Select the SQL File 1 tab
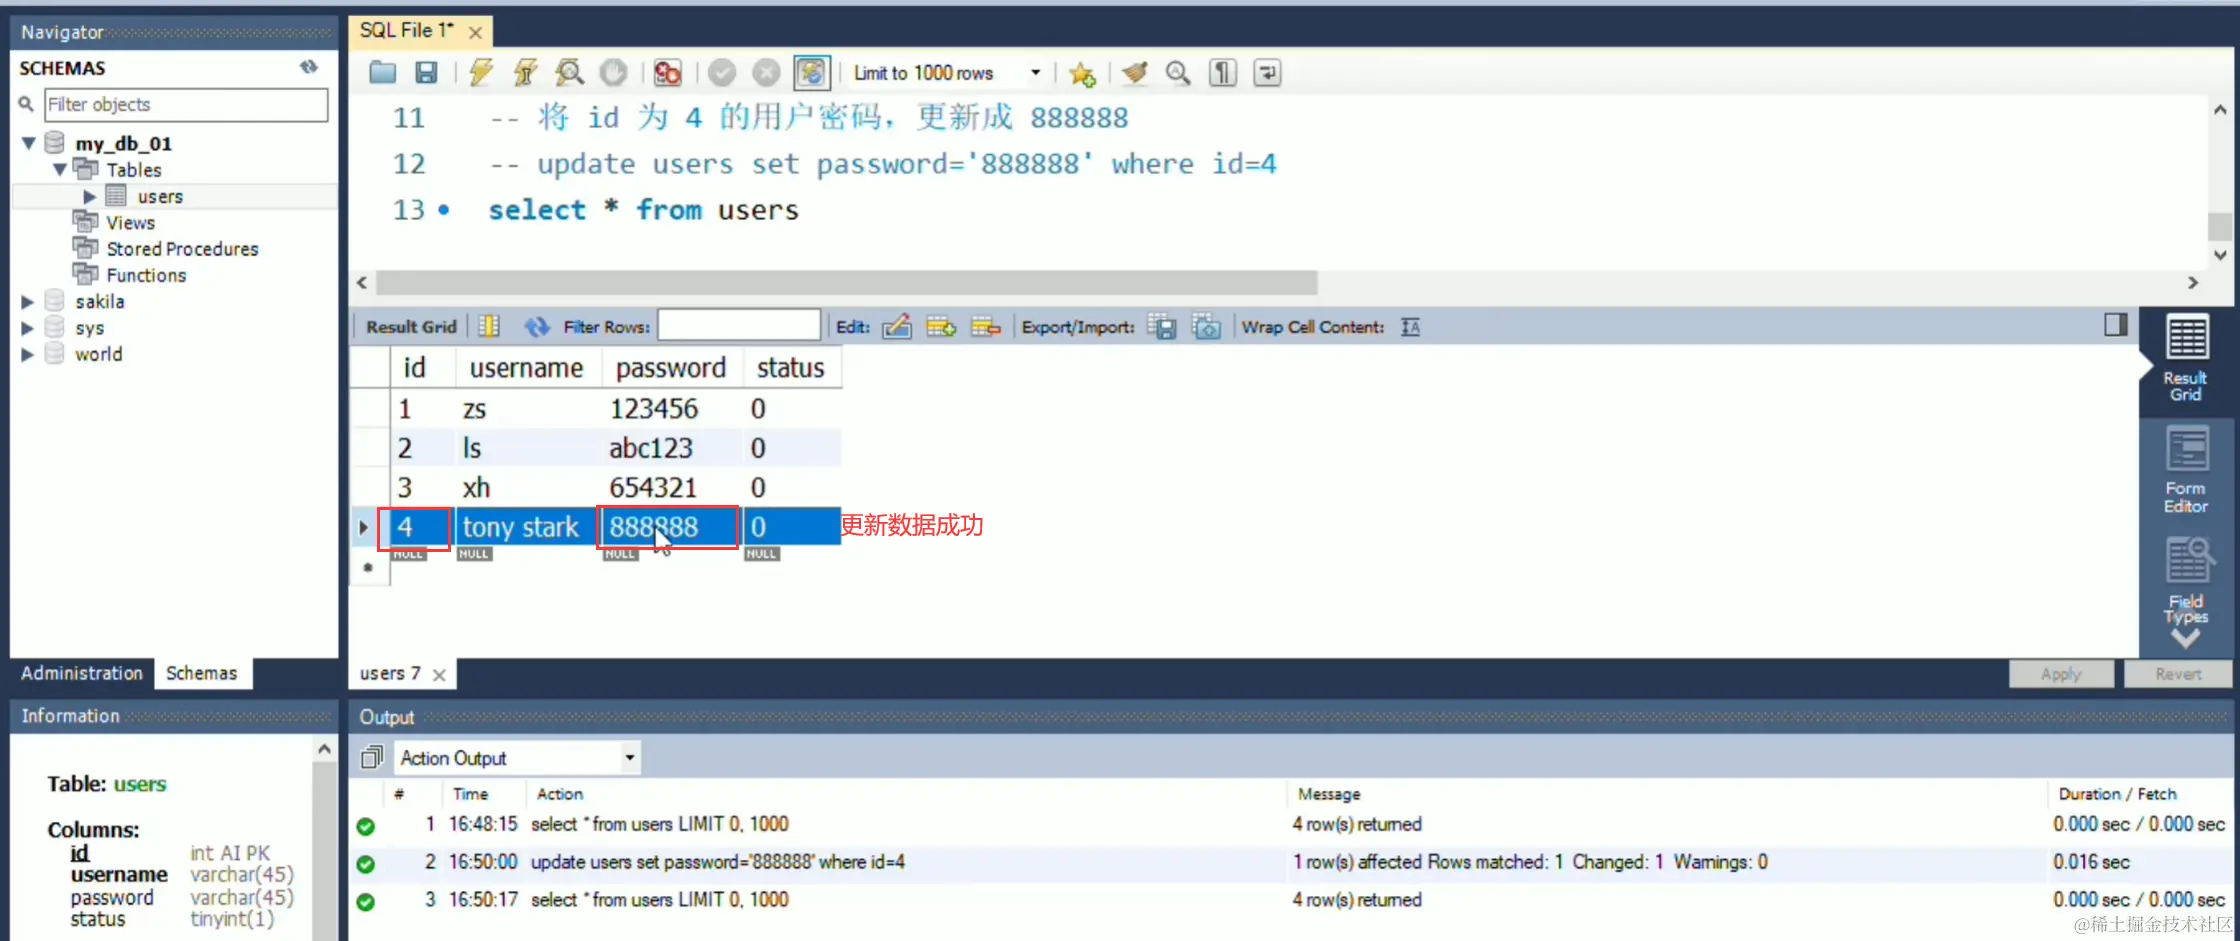 pos(407,30)
